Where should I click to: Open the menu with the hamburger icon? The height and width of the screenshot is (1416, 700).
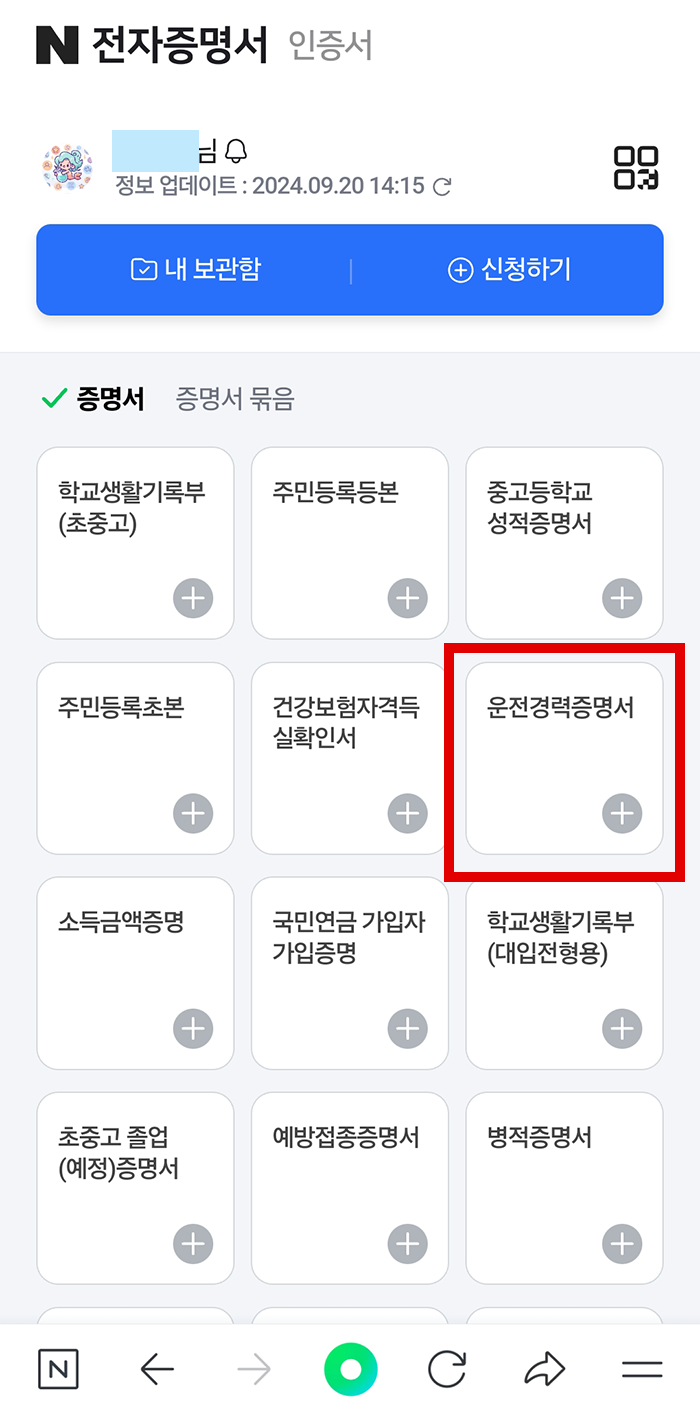(640, 1369)
